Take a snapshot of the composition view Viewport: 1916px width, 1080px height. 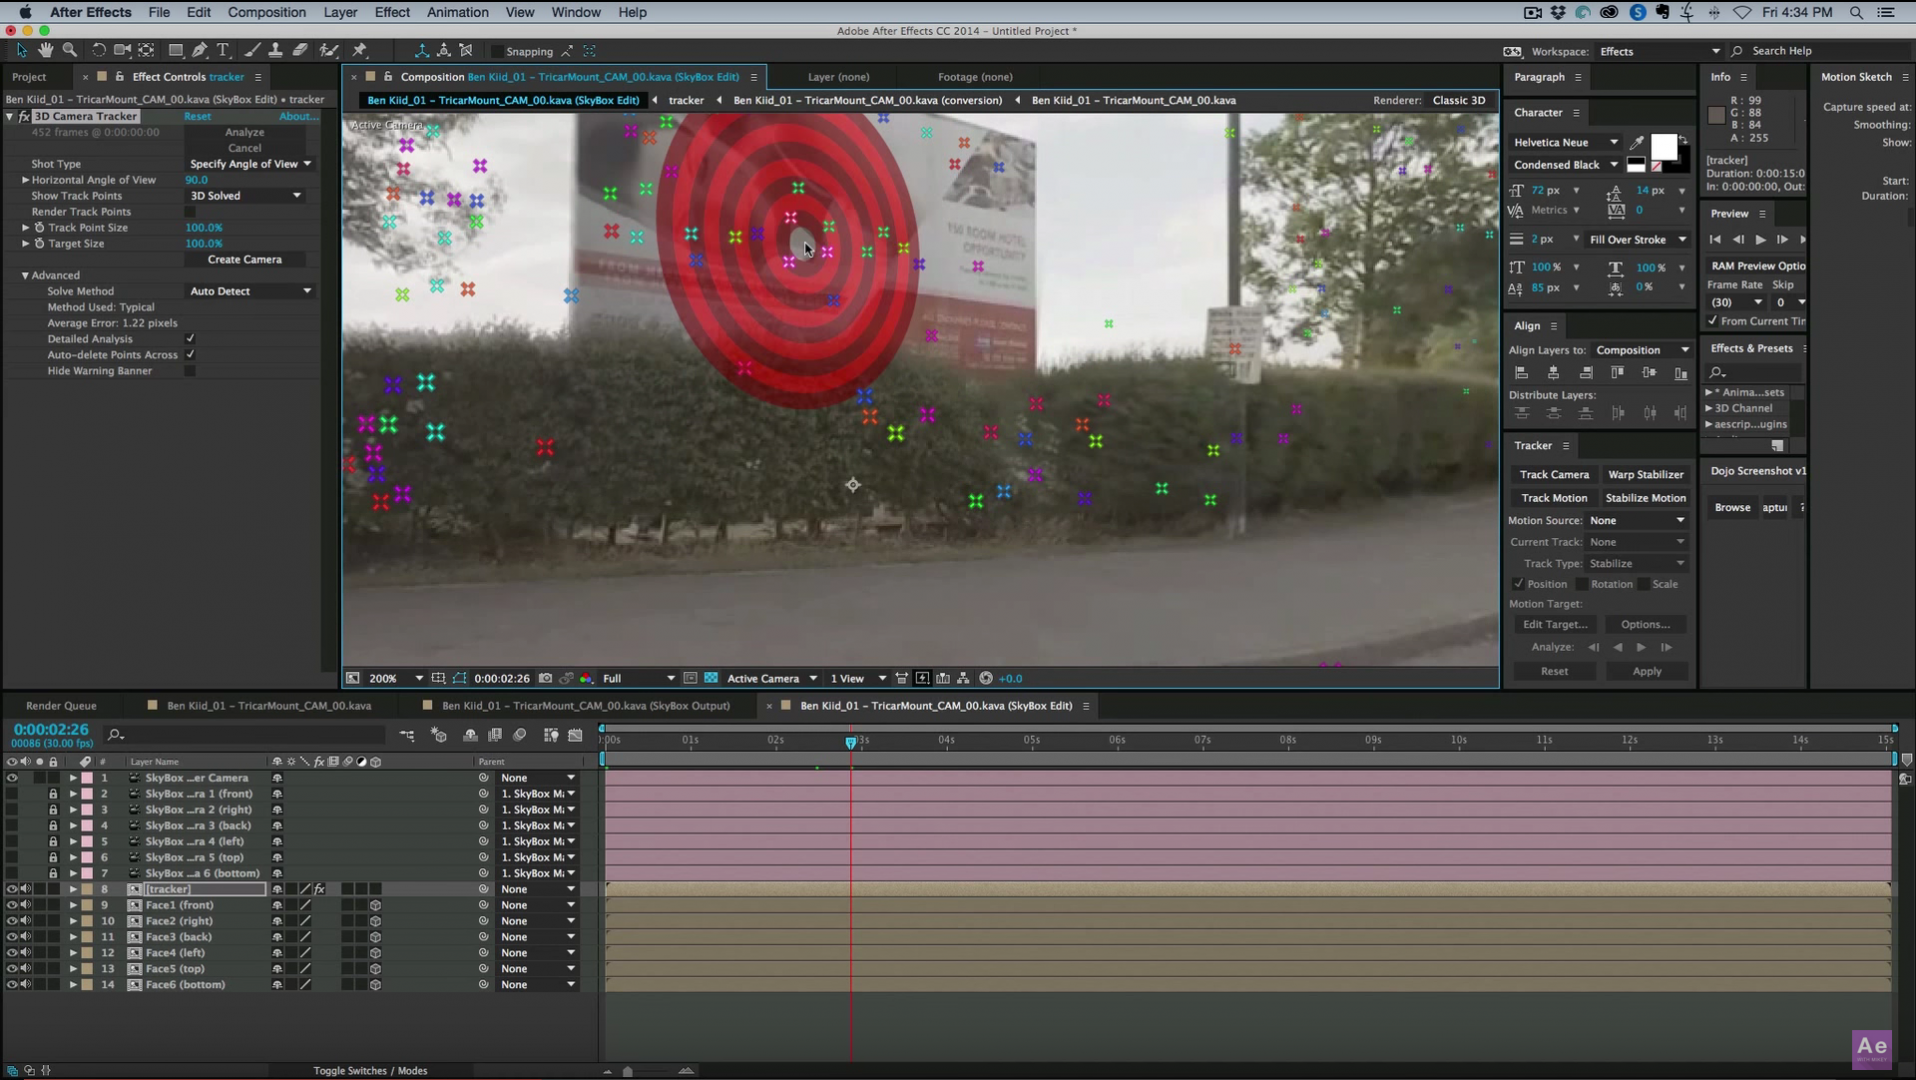(x=546, y=678)
